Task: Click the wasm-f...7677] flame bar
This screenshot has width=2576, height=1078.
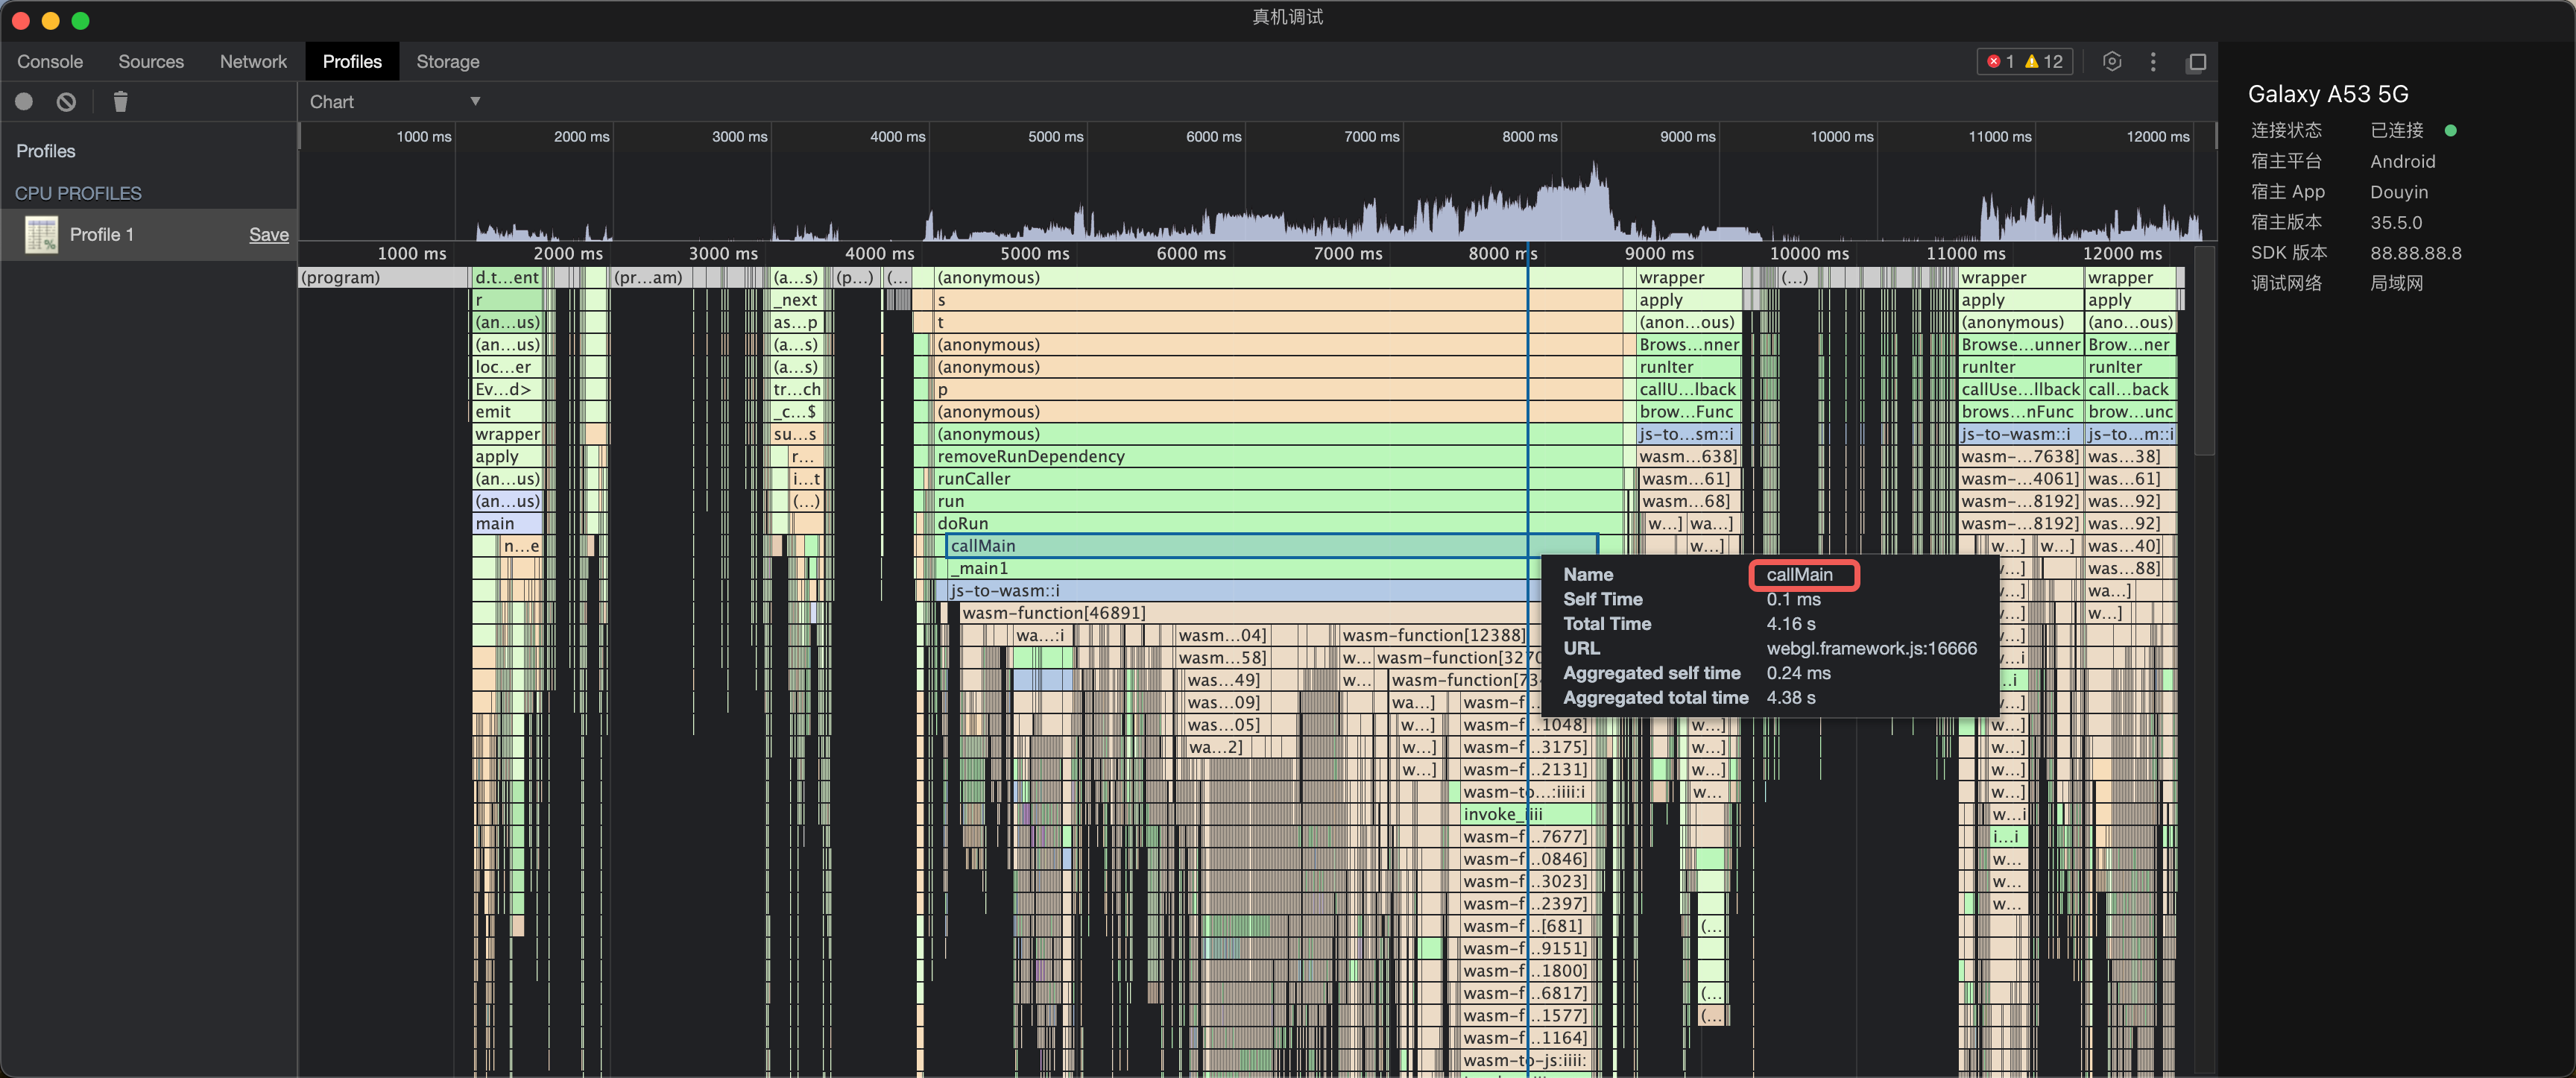Action: click(1524, 836)
